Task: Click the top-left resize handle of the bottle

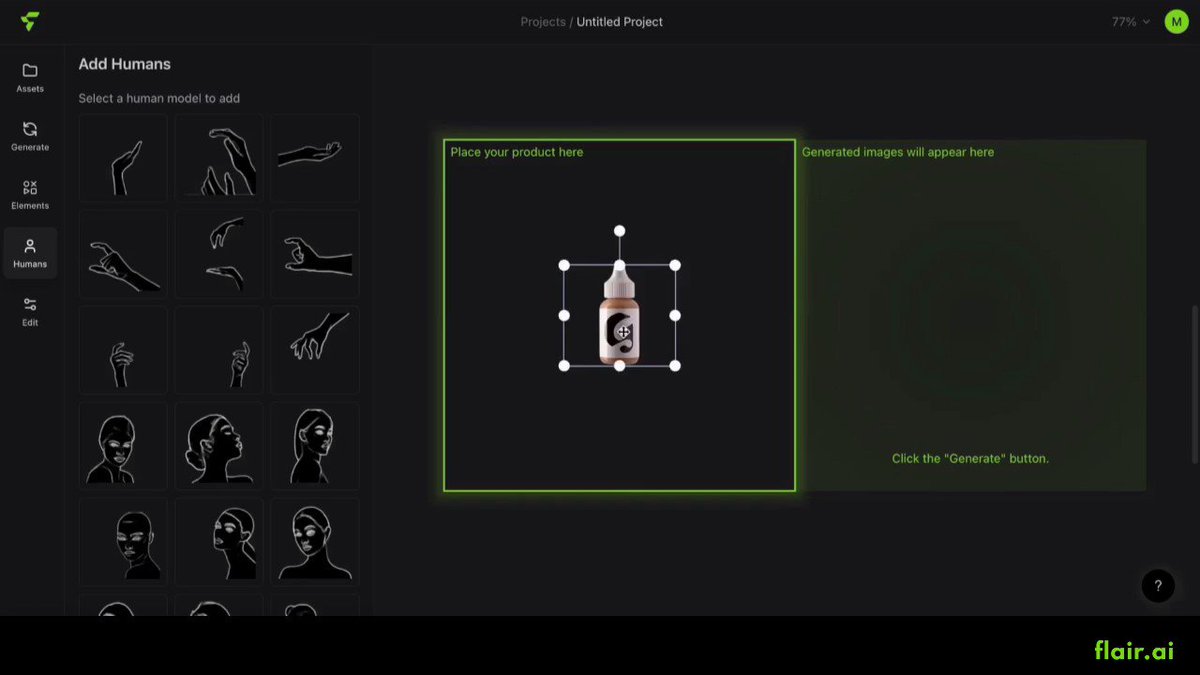Action: [564, 265]
